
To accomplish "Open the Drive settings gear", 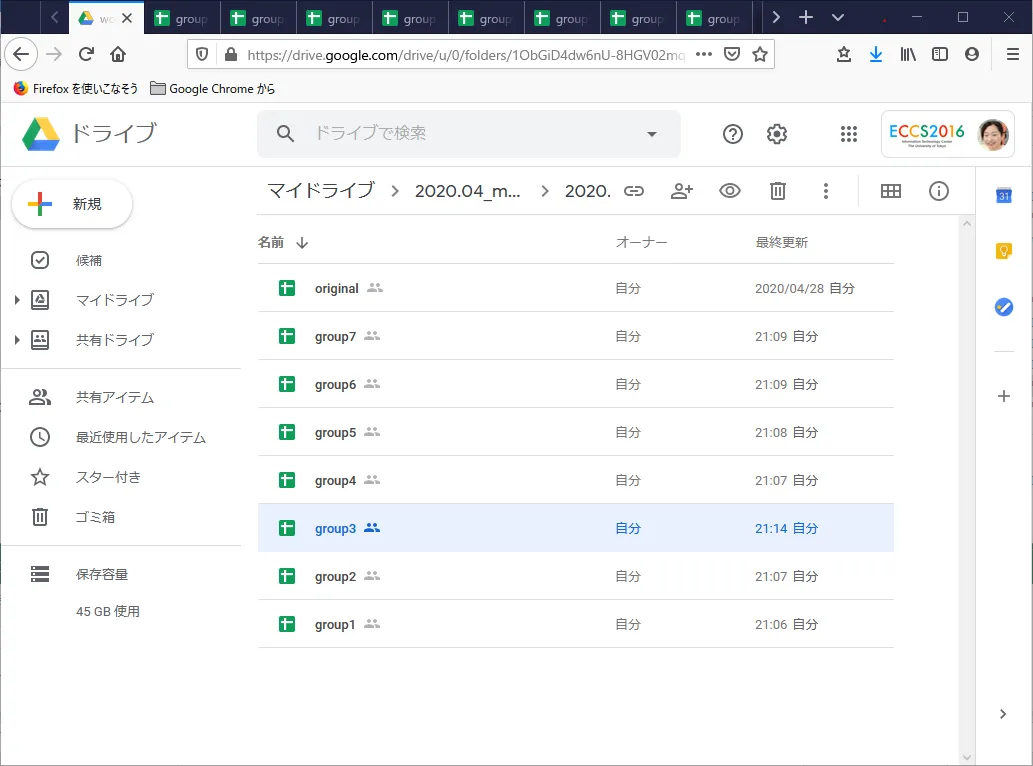I will 777,134.
